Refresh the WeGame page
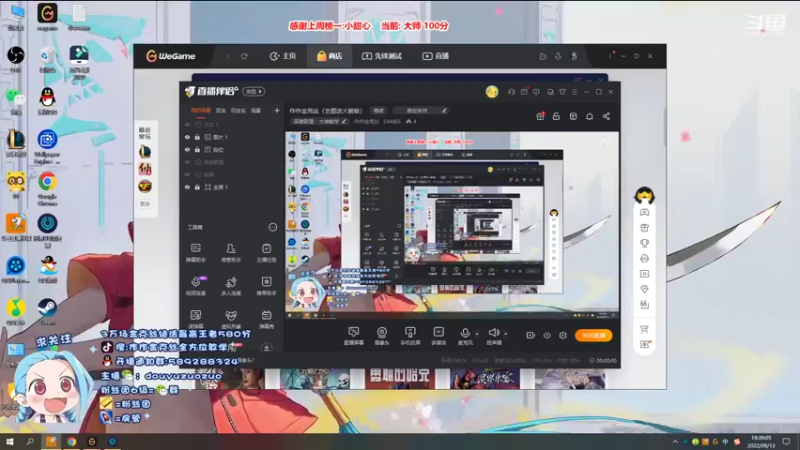 click(244, 56)
